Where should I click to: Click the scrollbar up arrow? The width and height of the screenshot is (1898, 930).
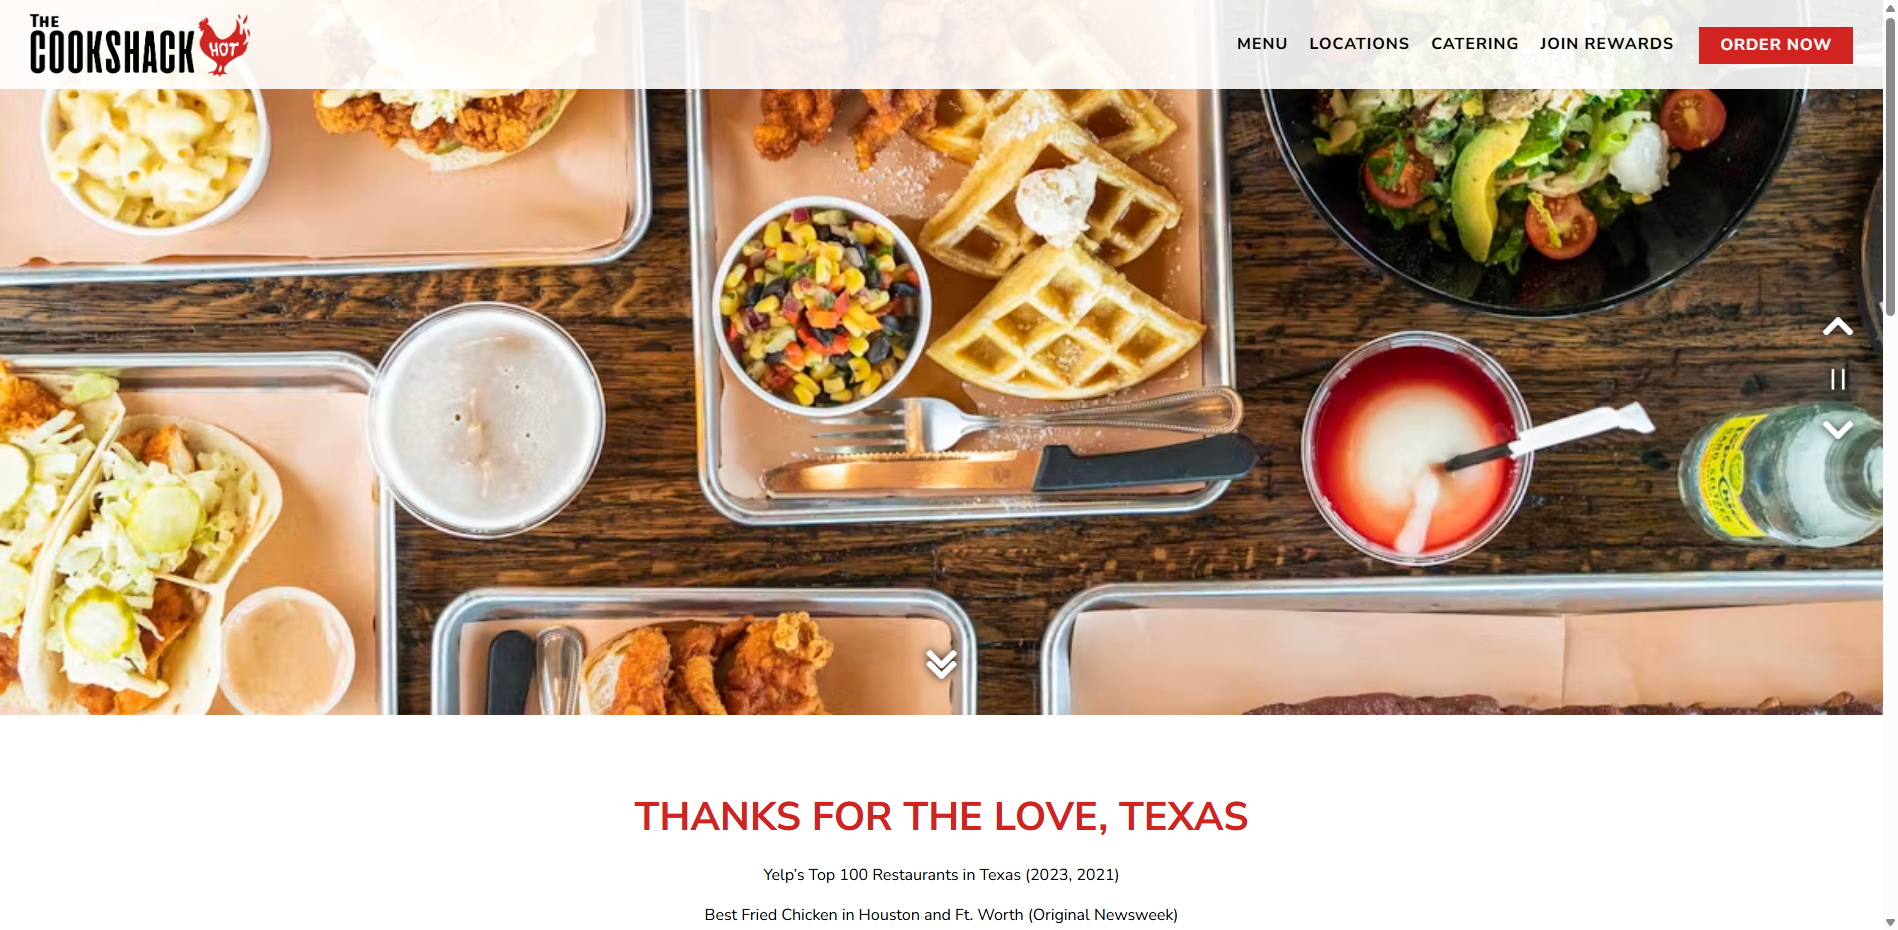click(x=1890, y=7)
